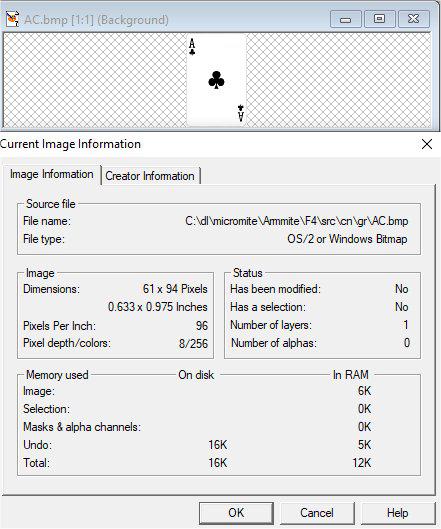The width and height of the screenshot is (441, 529).
Task: Click the Paint Shop Pro icon in AC.bmp title bar
Action: 12,19
